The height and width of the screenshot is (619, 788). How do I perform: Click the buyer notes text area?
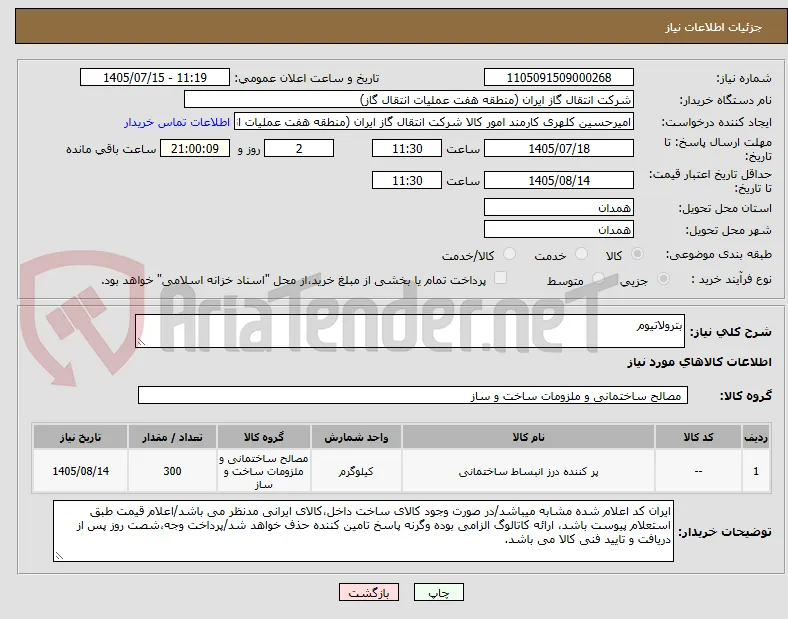(363, 531)
